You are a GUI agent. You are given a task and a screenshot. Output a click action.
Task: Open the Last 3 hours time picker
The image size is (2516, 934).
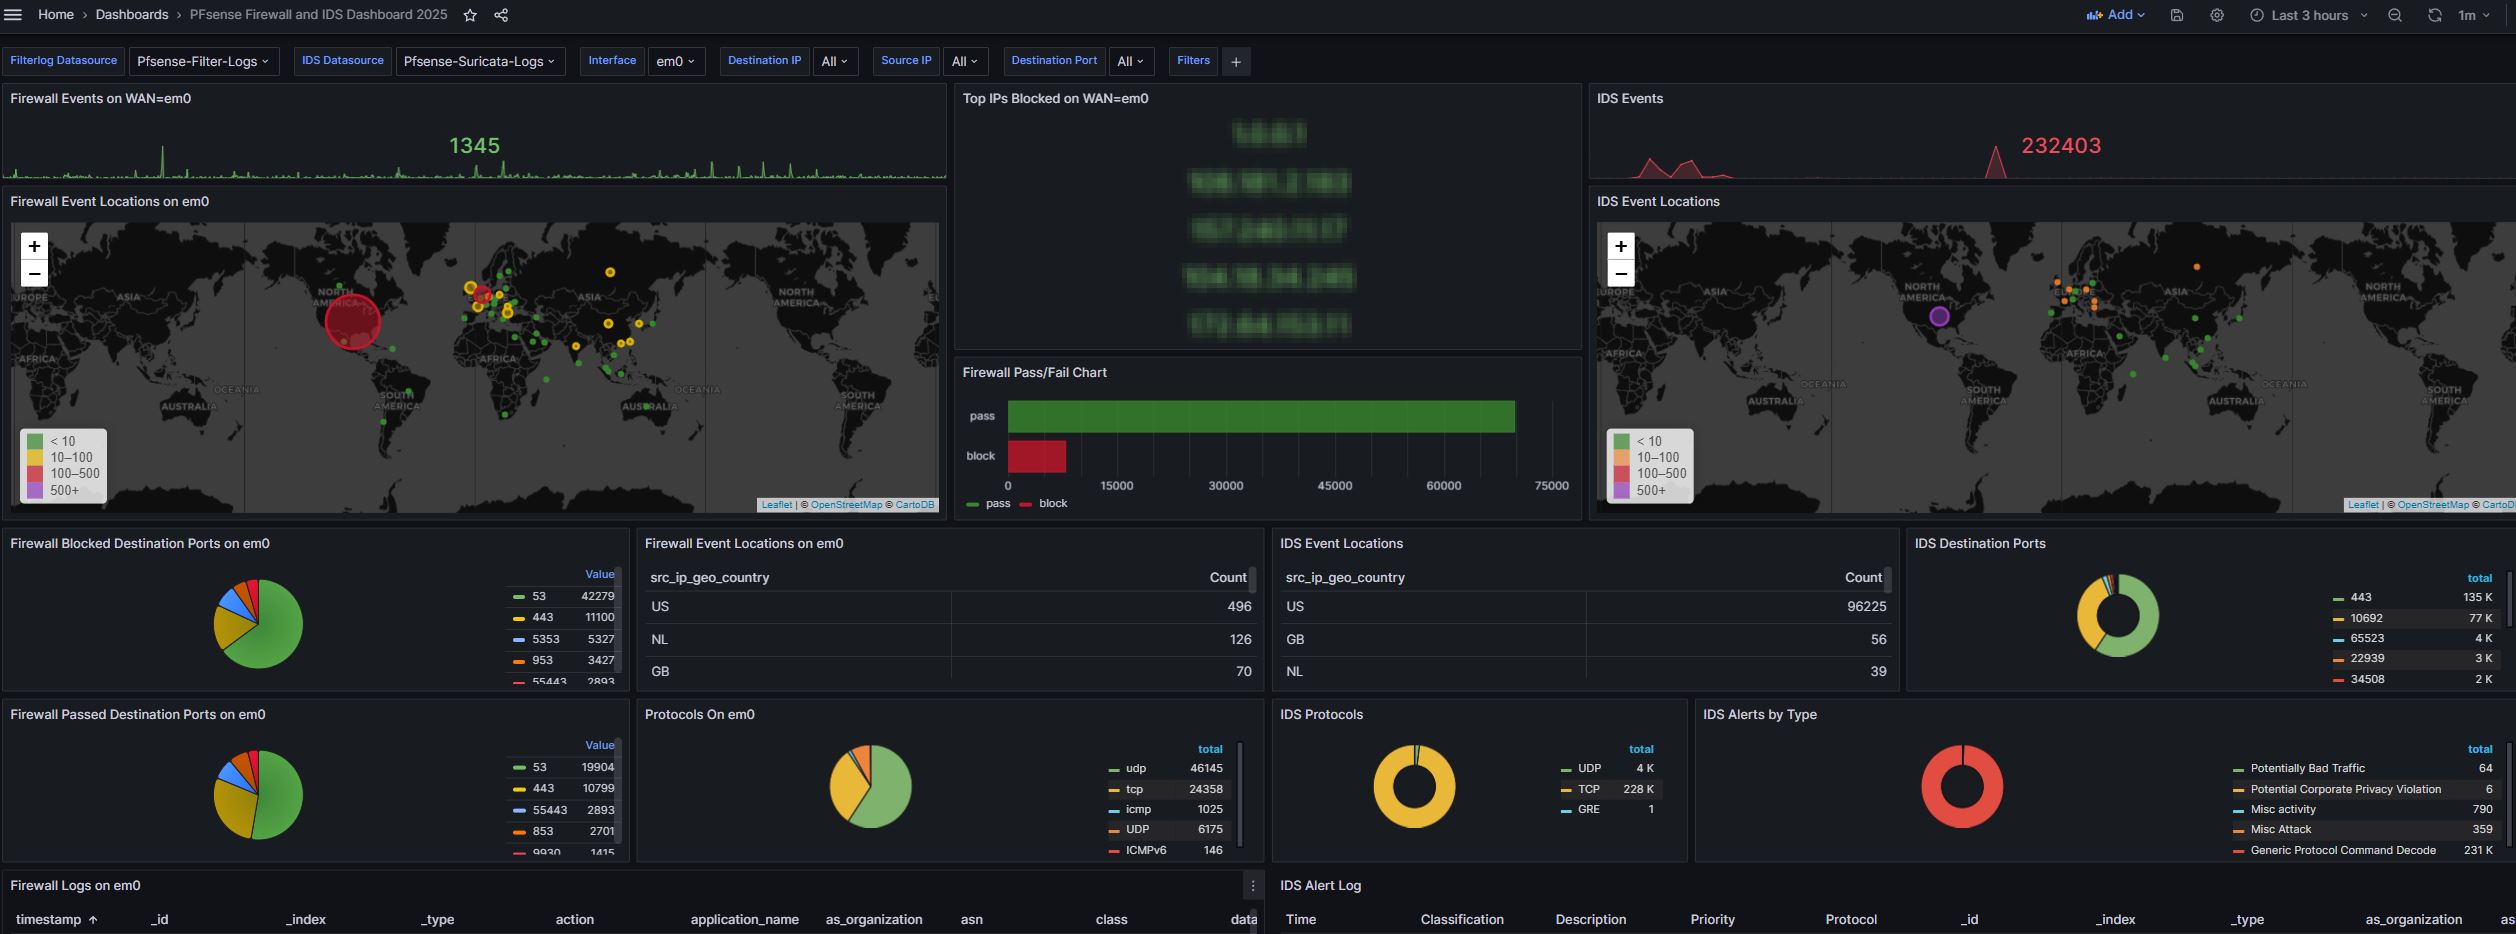pos(2309,15)
